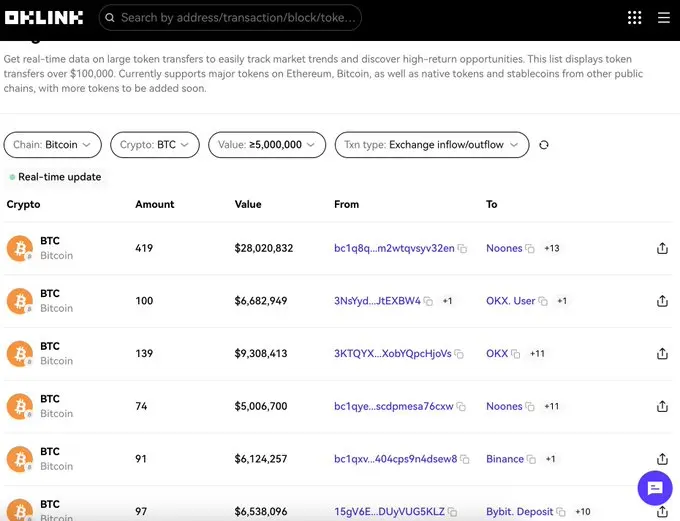Copy Noones address in the 74 BTC row
The image size is (680, 521).
pyautogui.click(x=530, y=406)
